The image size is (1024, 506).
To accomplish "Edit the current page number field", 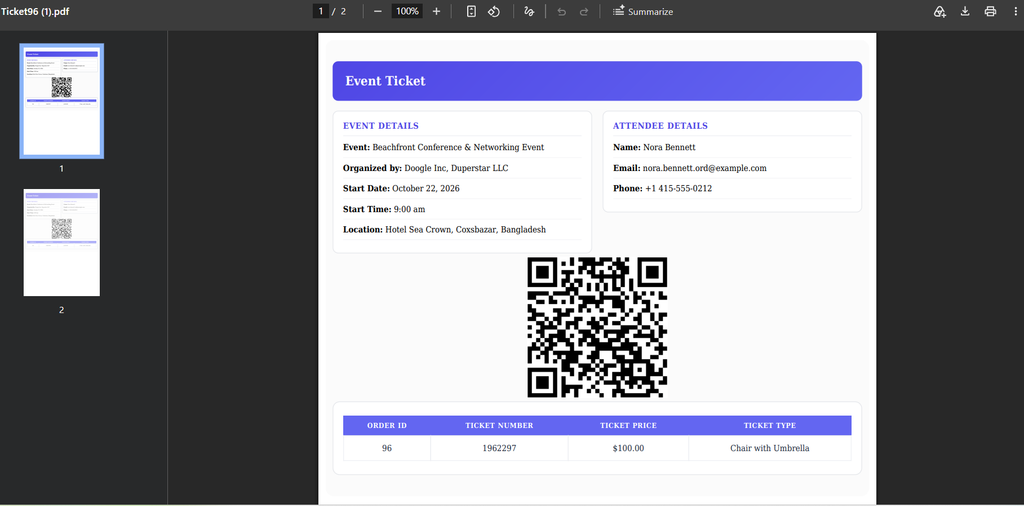I will click(x=321, y=11).
